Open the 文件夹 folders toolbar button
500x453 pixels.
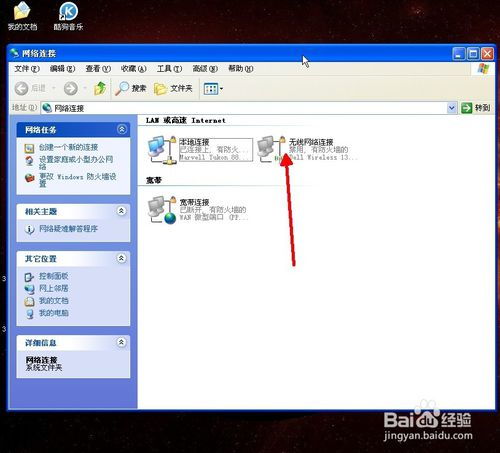point(173,89)
